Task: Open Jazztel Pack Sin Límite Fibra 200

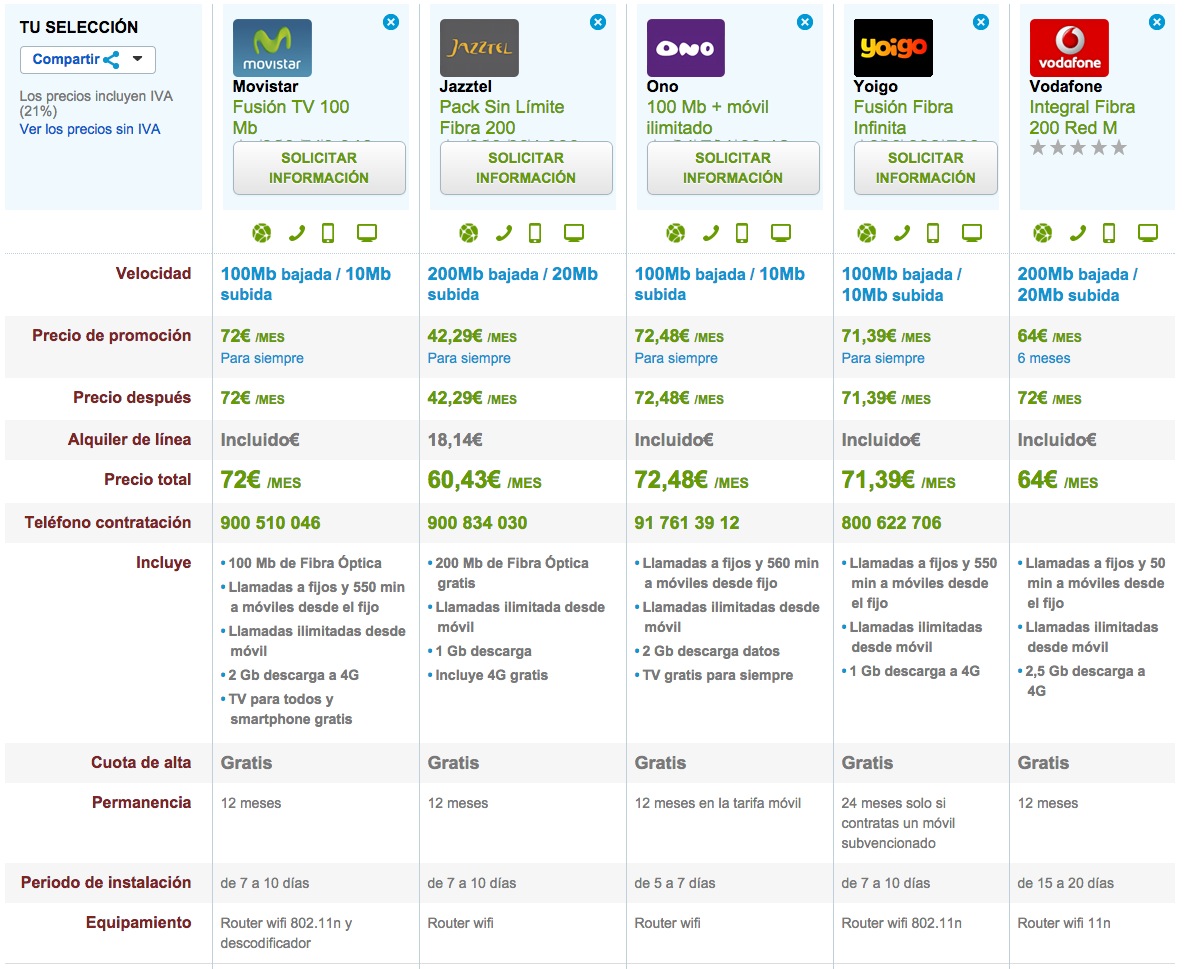Action: coord(502,117)
